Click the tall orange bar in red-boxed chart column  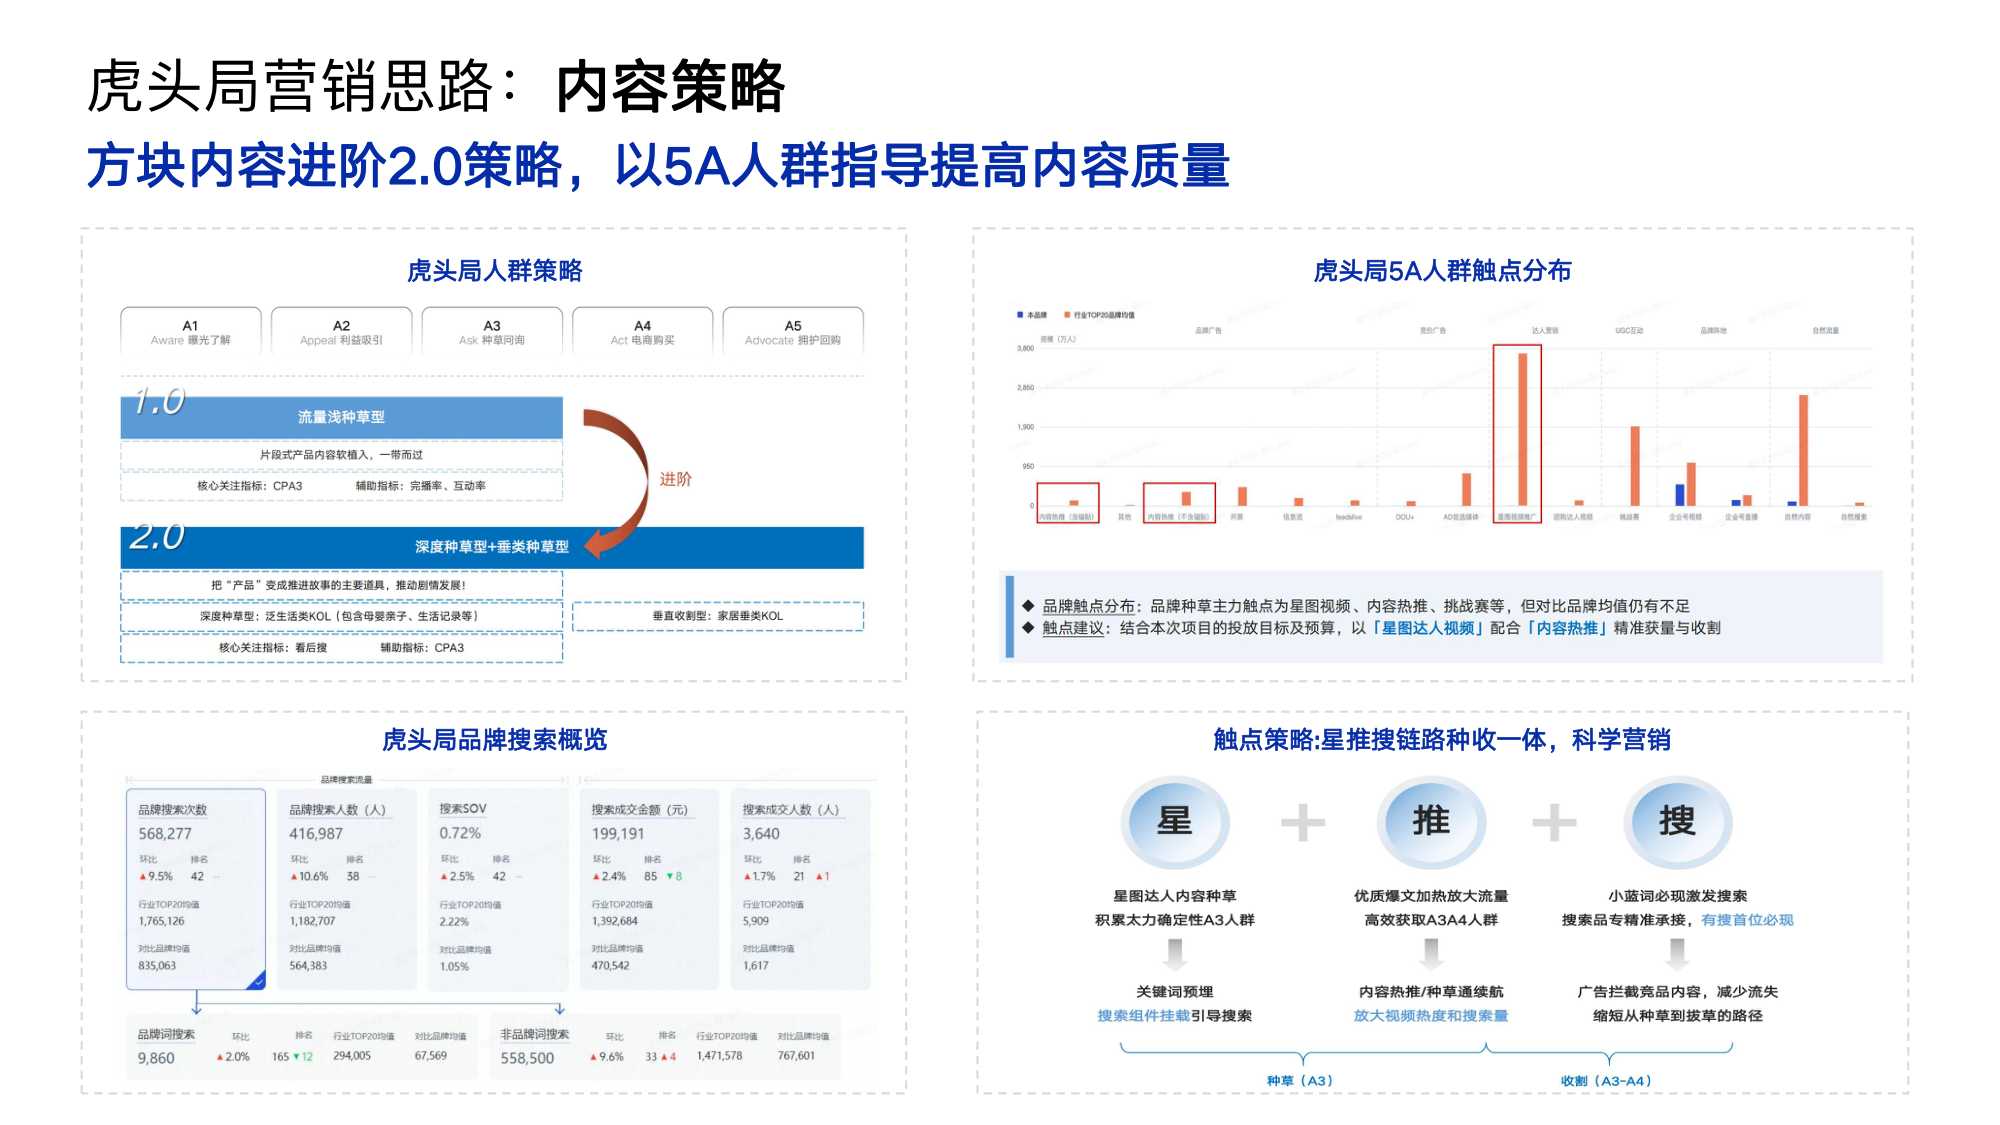click(1522, 428)
